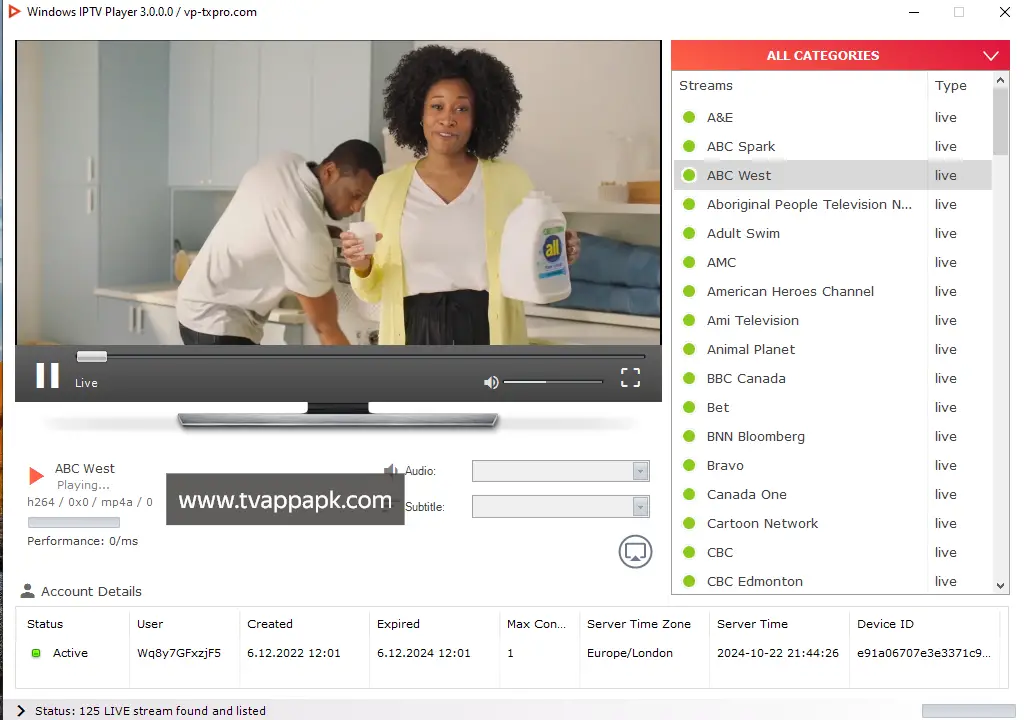Click the scroll up arrow of stream list
The width and height of the screenshot is (1026, 720).
pos(1000,81)
